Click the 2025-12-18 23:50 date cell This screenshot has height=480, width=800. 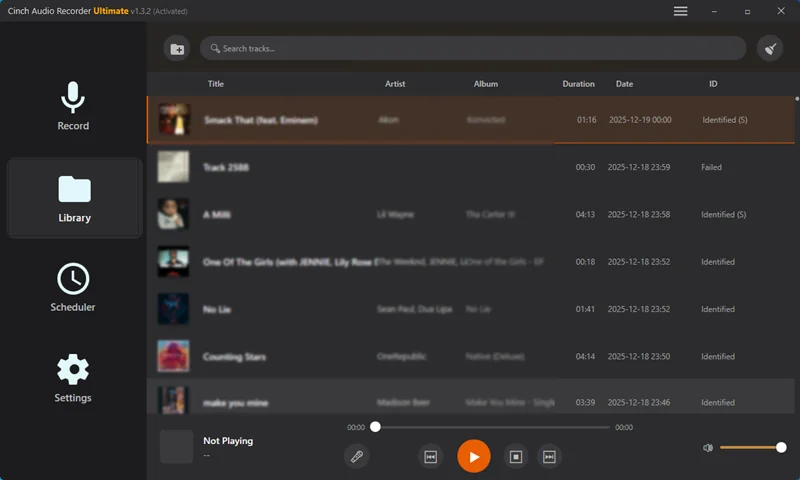tap(639, 357)
